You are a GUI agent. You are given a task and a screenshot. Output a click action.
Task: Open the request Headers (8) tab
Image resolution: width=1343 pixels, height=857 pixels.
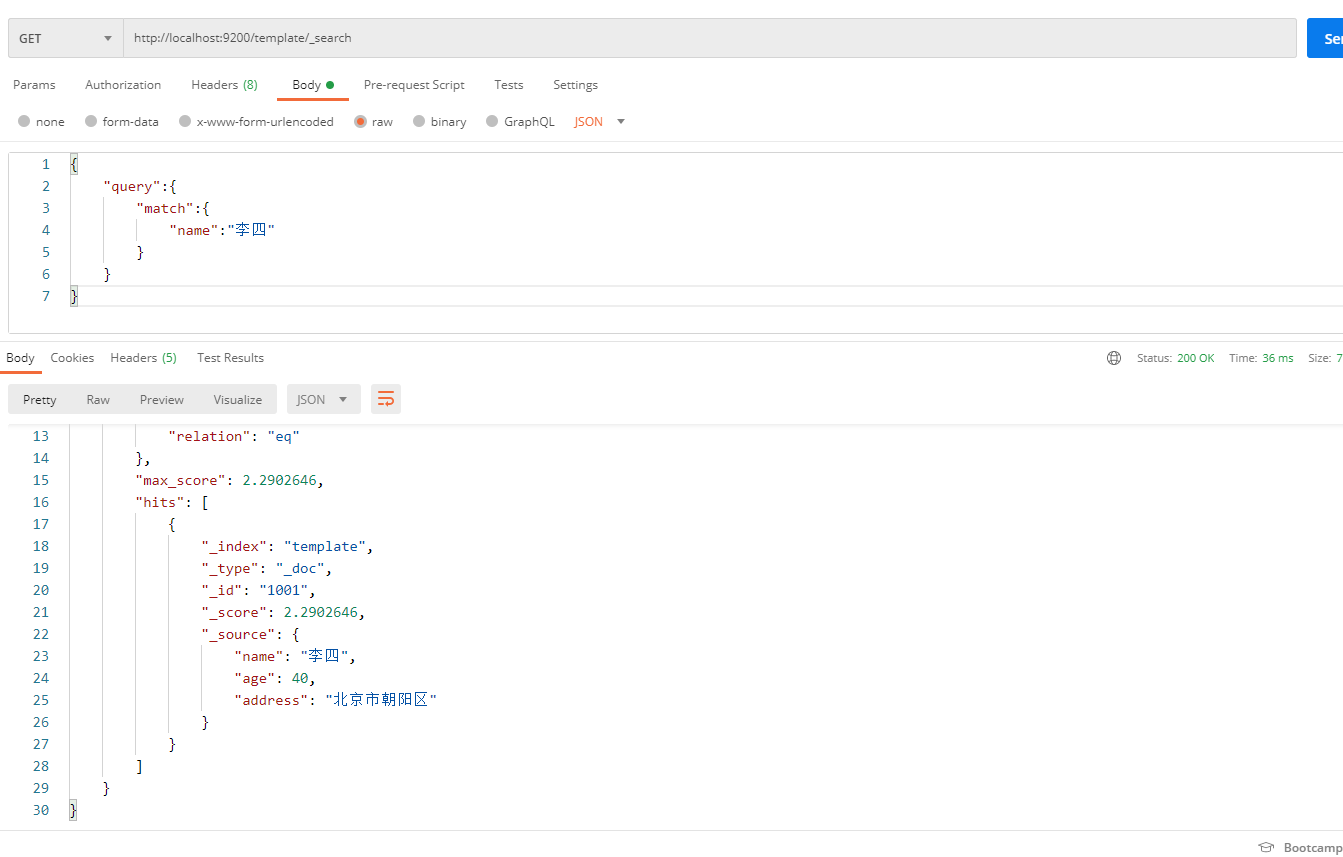point(224,85)
